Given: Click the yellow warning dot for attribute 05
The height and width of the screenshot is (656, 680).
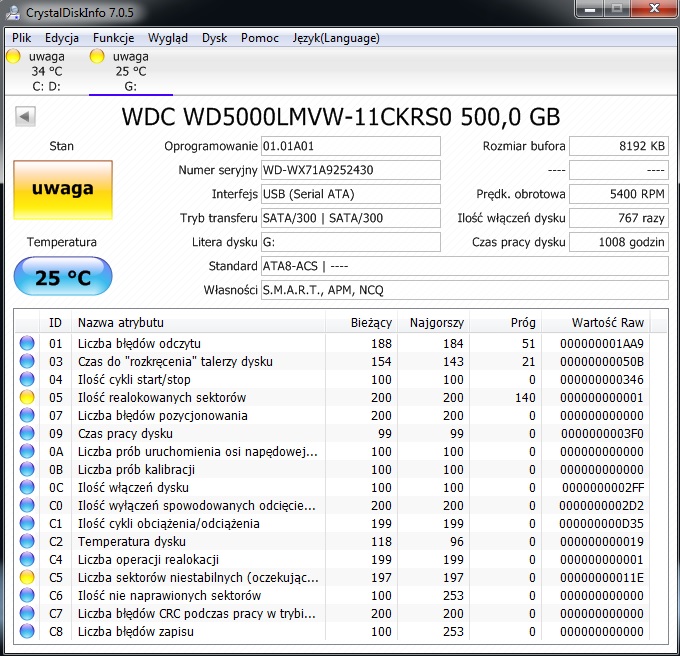Looking at the screenshot, I should coord(27,397).
